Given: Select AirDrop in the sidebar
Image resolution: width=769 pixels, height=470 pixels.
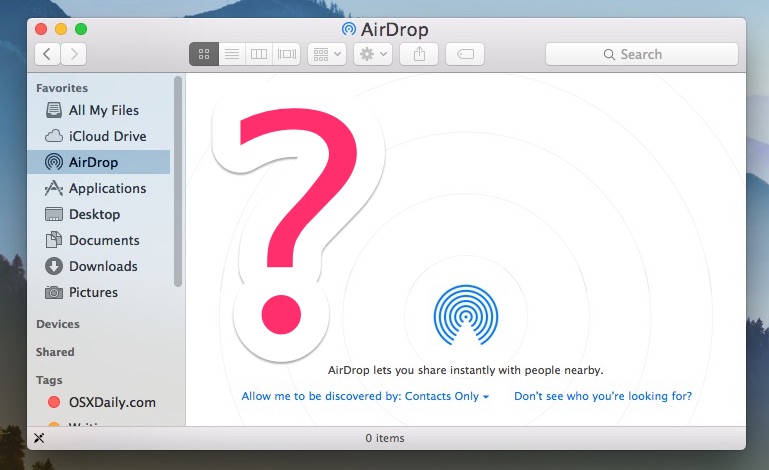Looking at the screenshot, I should [x=99, y=162].
